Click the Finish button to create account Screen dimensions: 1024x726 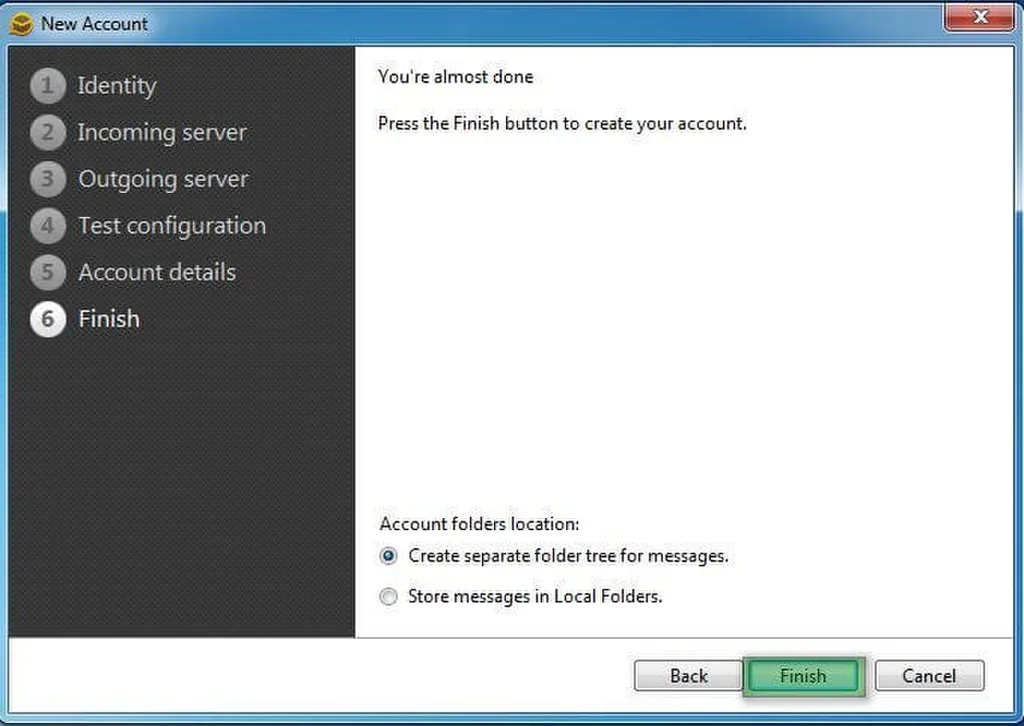point(803,676)
